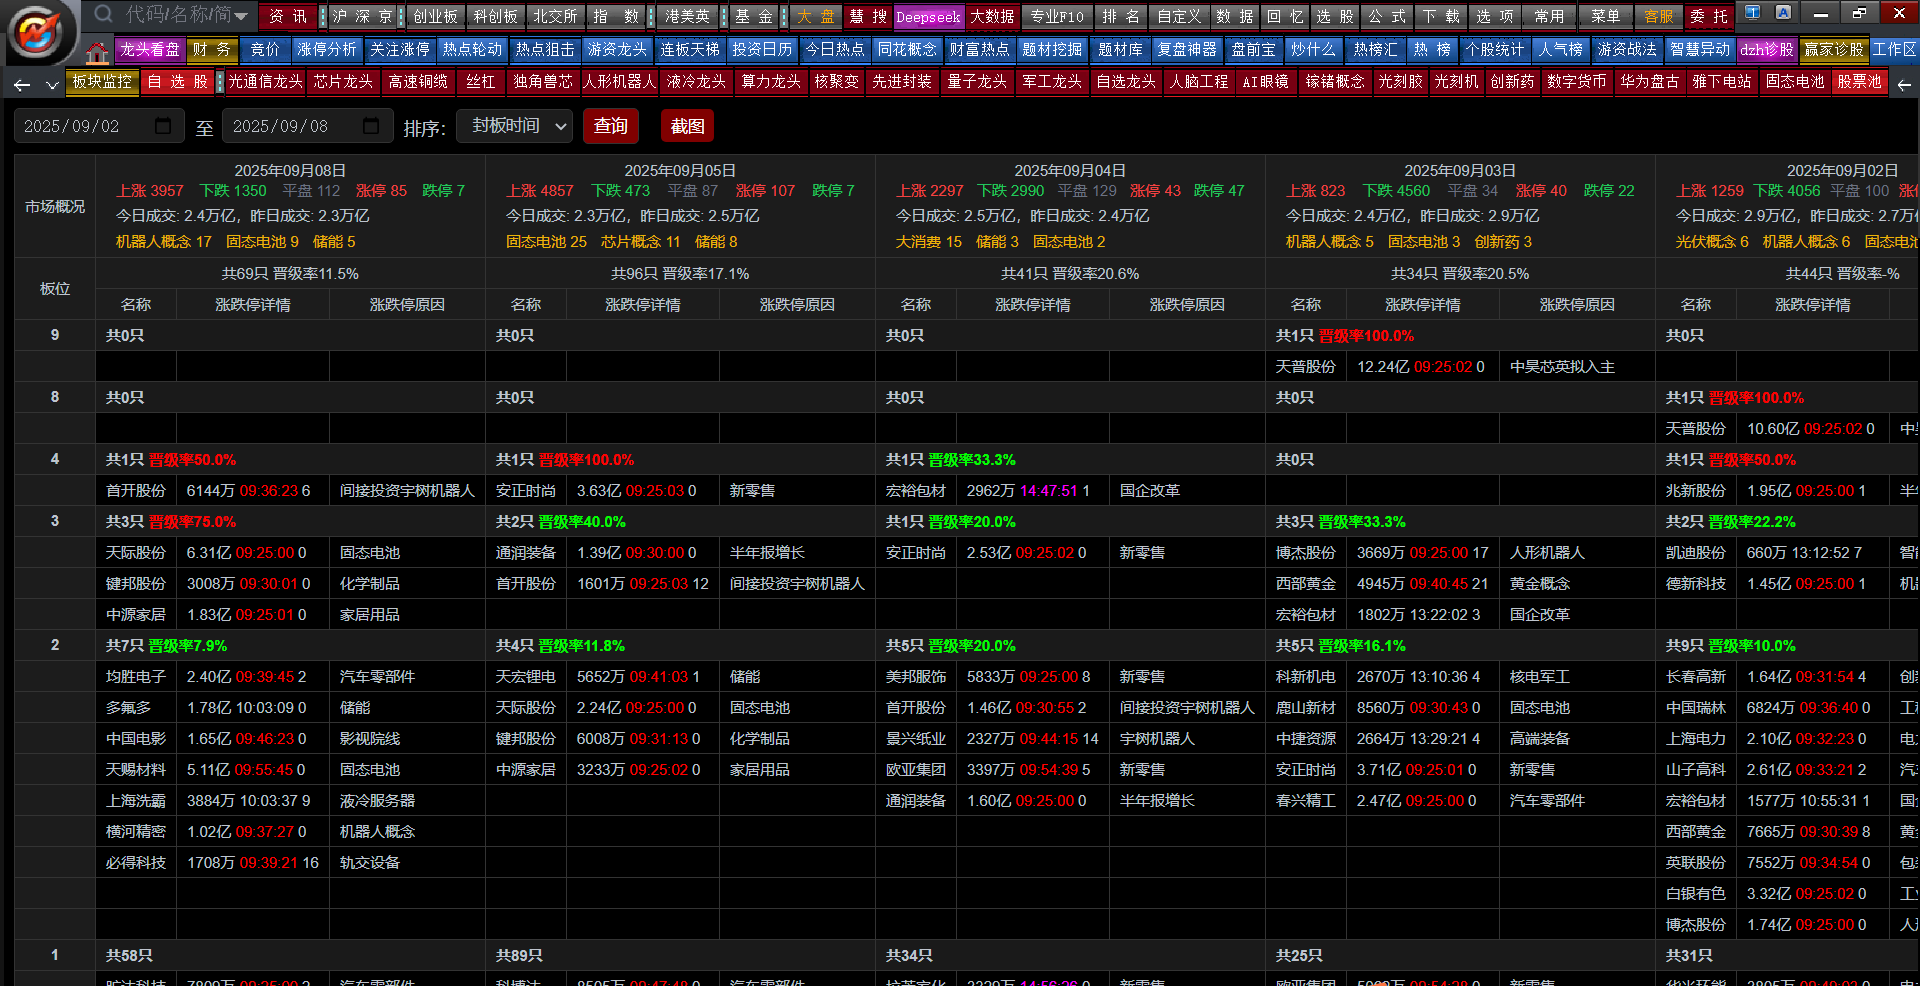1920x986 pixels.
Task: Open the Deepseek toolbar item
Action: pos(927,17)
